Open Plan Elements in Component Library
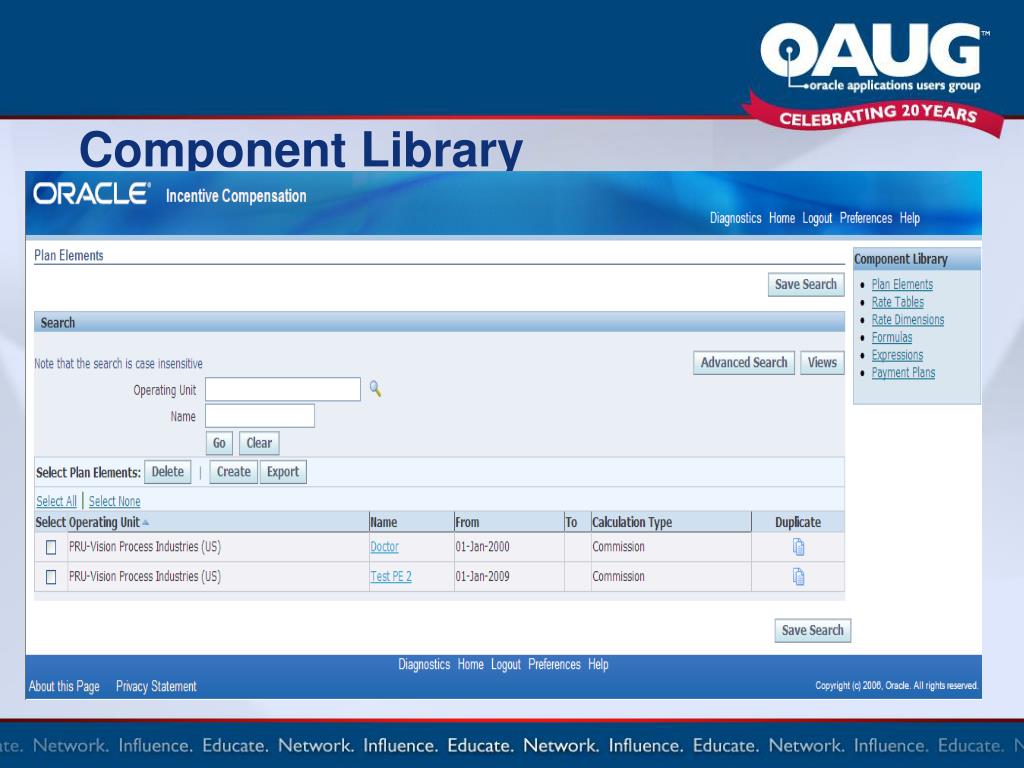 tap(902, 284)
